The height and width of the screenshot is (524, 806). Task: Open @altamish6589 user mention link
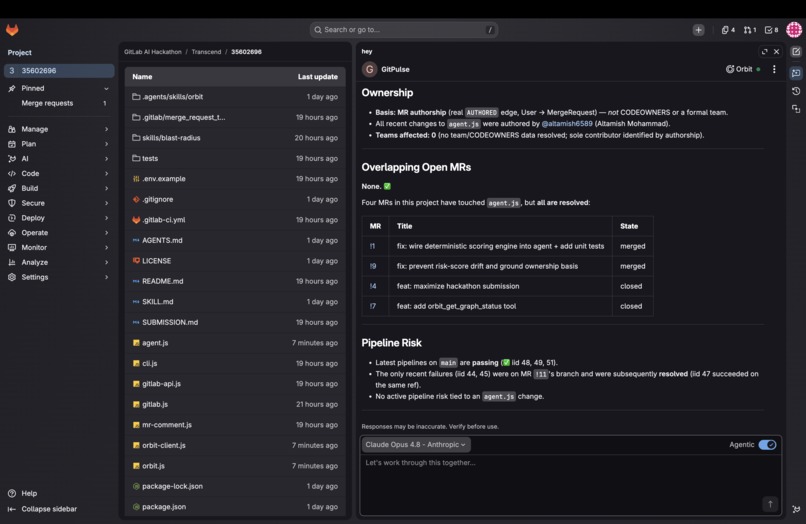coord(567,124)
